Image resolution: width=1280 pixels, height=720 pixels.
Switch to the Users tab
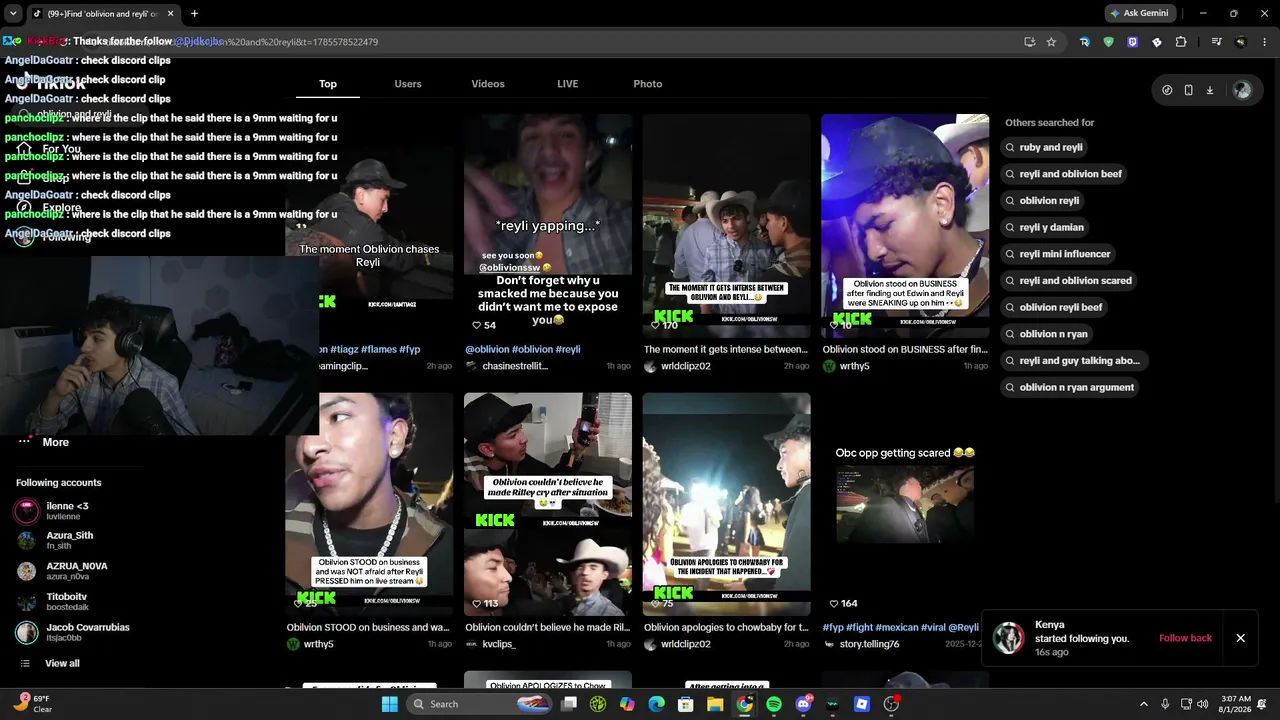point(408,84)
